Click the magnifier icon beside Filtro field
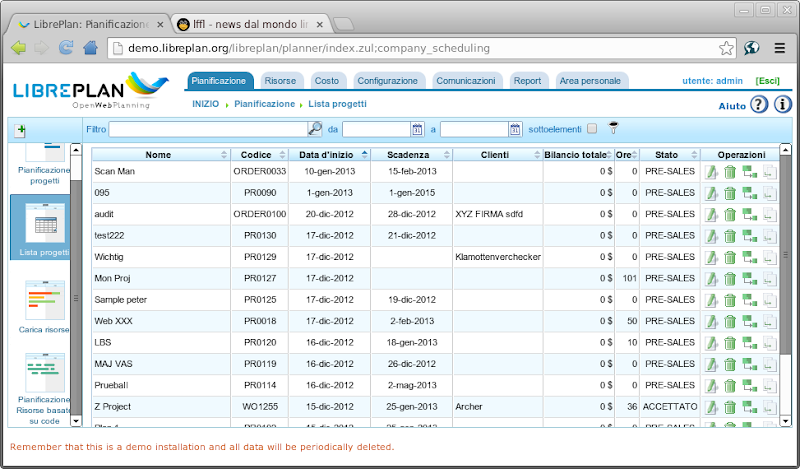800x469 pixels. tap(314, 128)
